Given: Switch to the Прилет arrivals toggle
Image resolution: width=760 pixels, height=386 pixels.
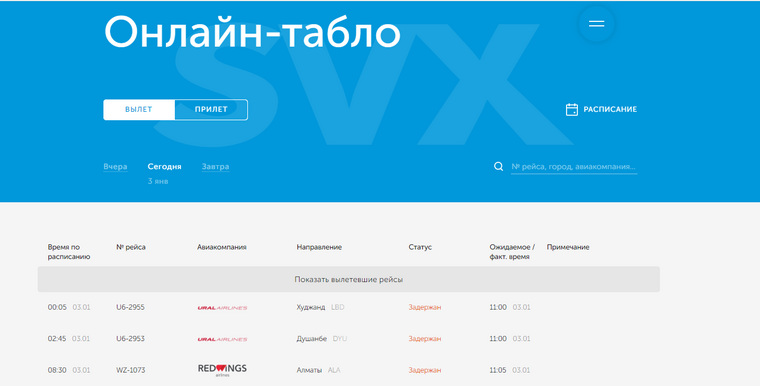Looking at the screenshot, I should click(x=211, y=110).
